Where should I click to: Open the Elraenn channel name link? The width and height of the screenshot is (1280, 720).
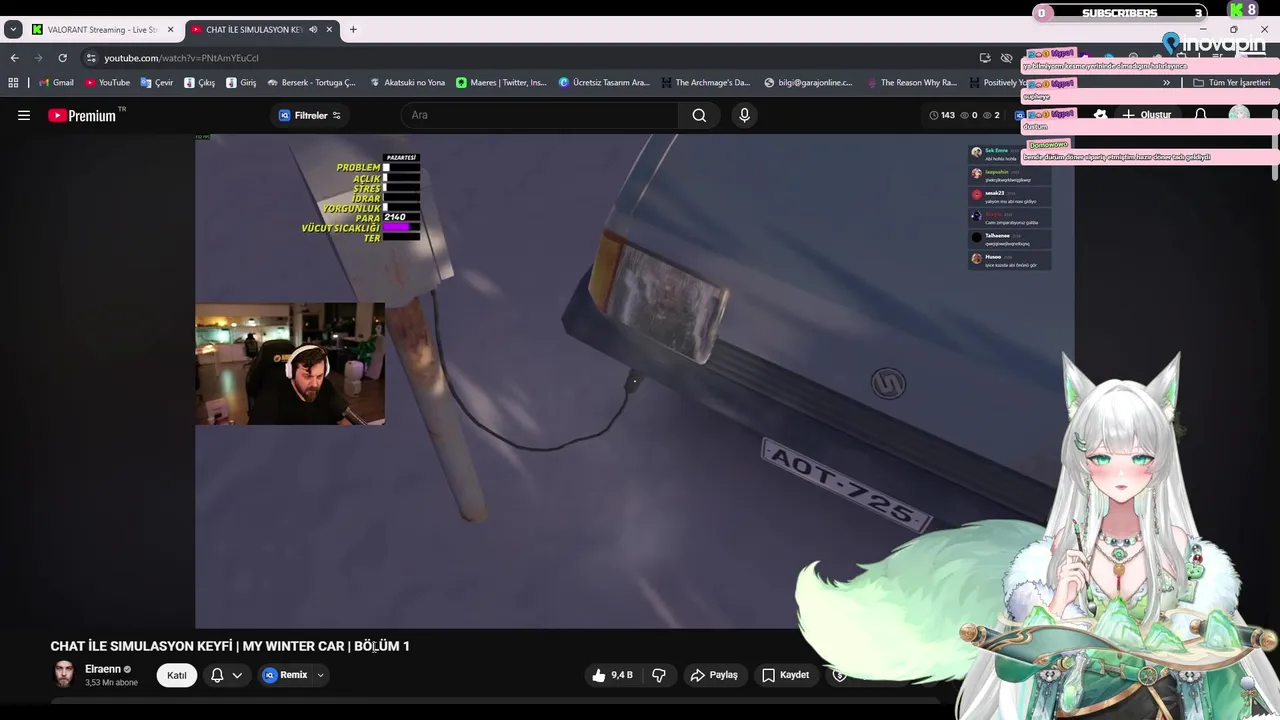103,669
